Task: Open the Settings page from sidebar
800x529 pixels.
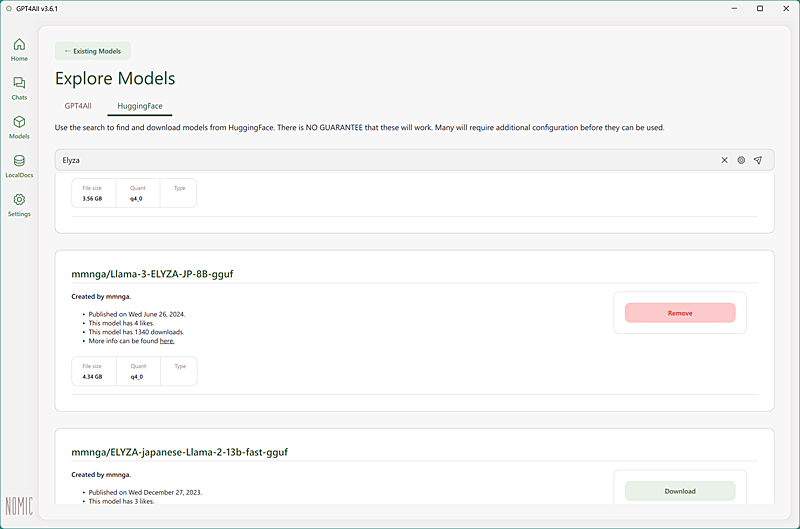Action: (x=19, y=204)
